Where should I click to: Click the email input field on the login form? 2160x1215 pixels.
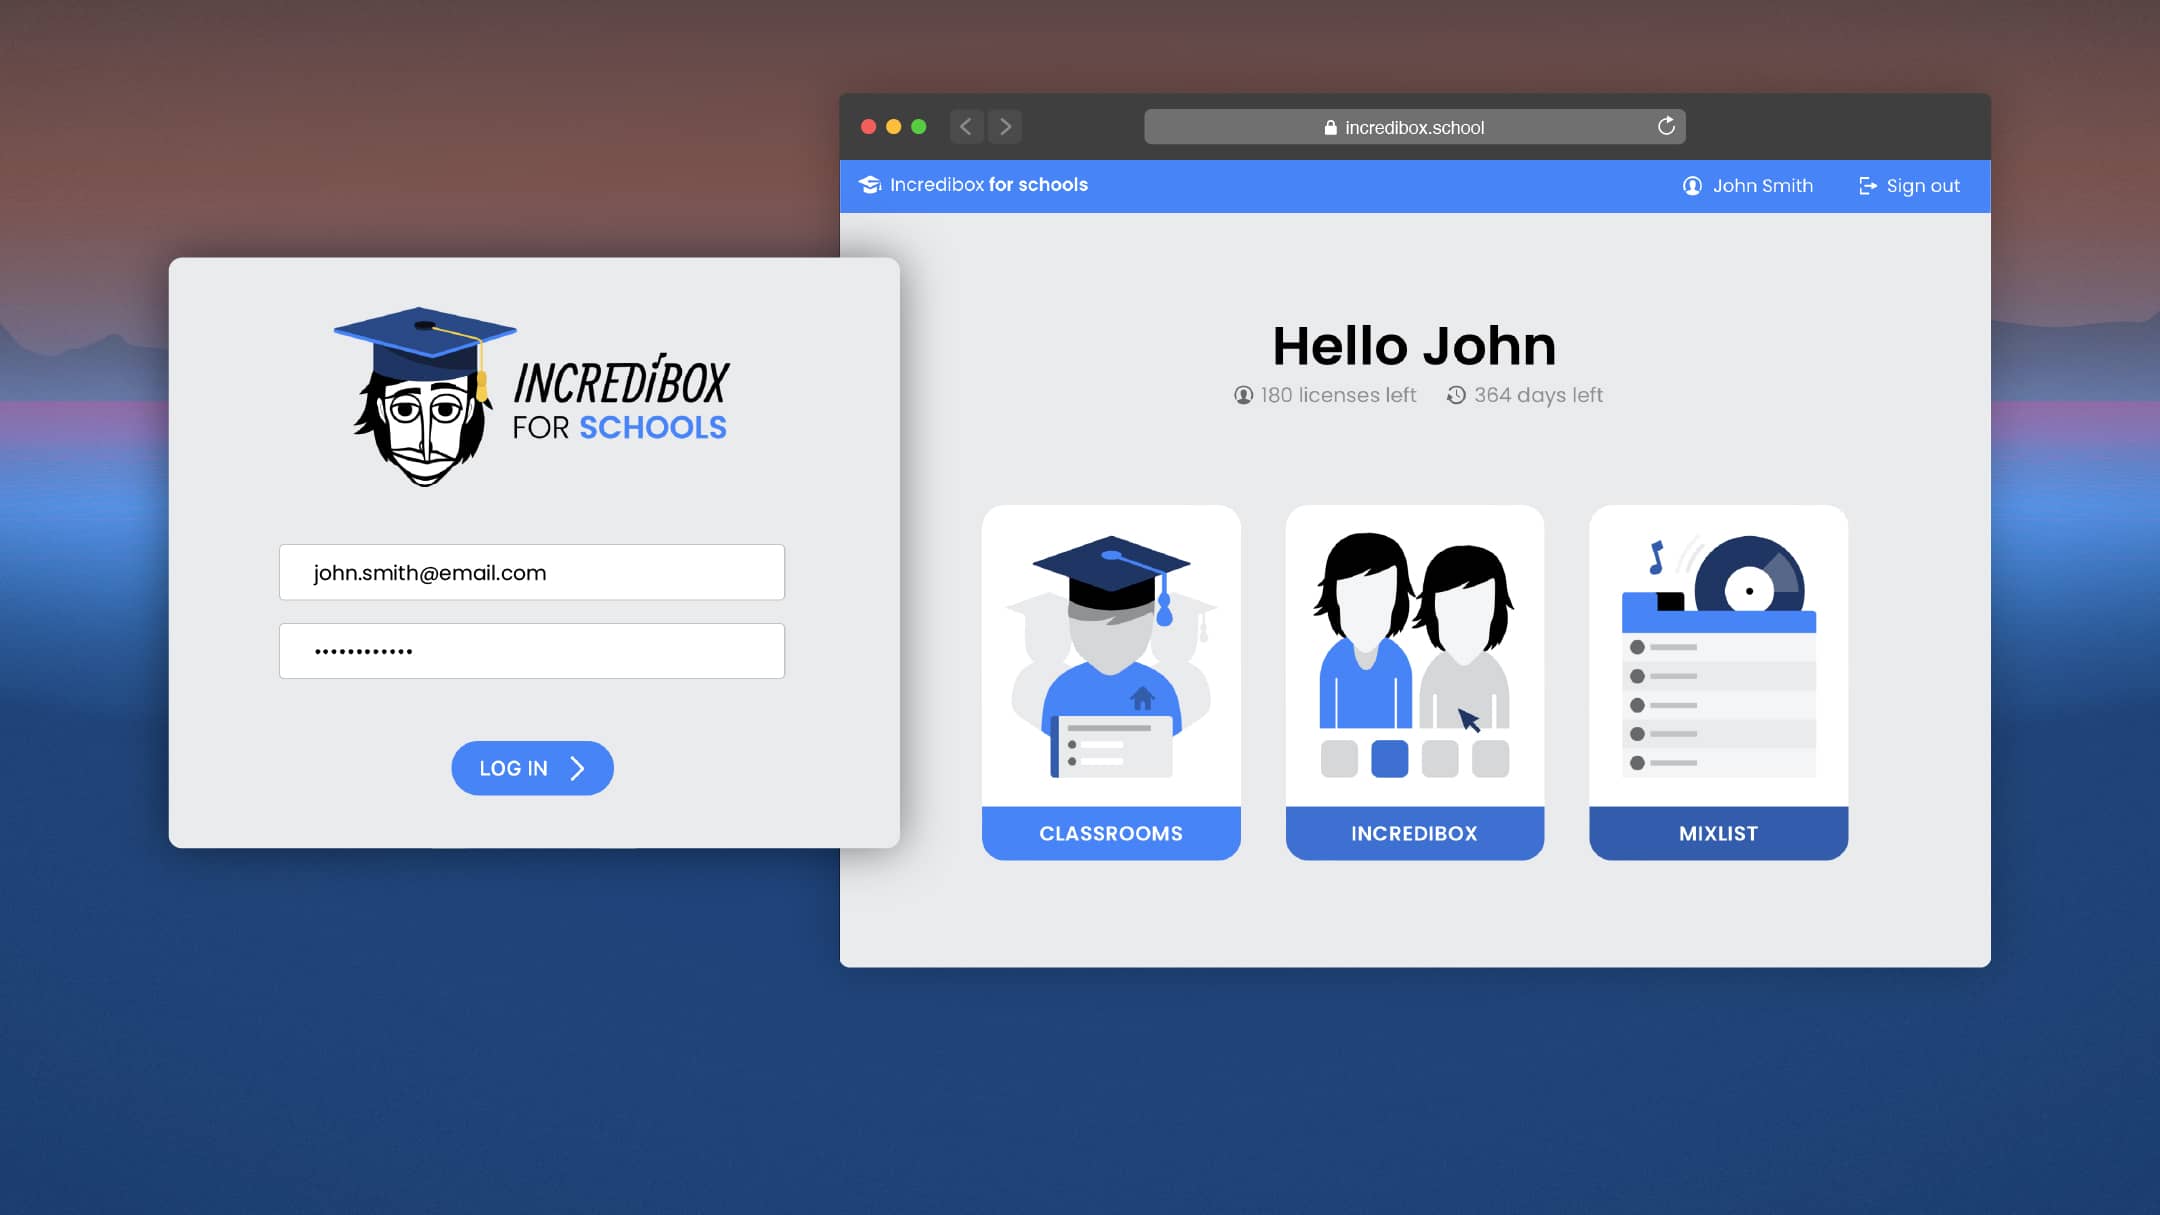(531, 572)
